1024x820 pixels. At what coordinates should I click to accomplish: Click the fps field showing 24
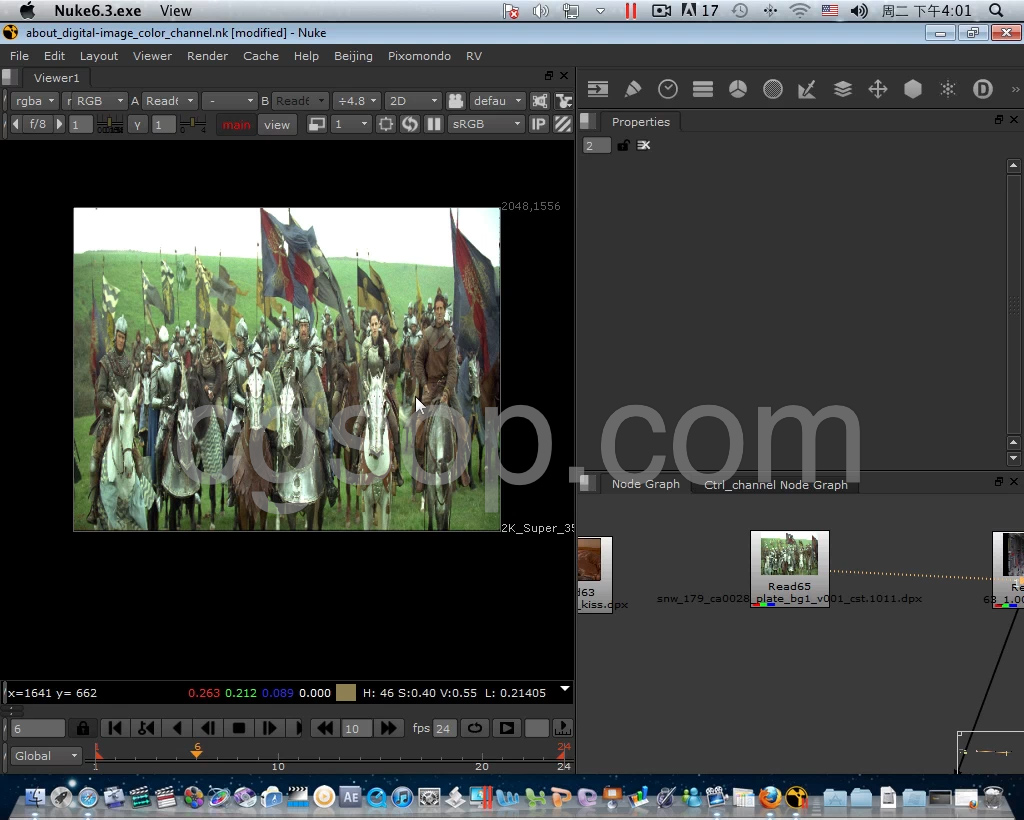point(443,729)
